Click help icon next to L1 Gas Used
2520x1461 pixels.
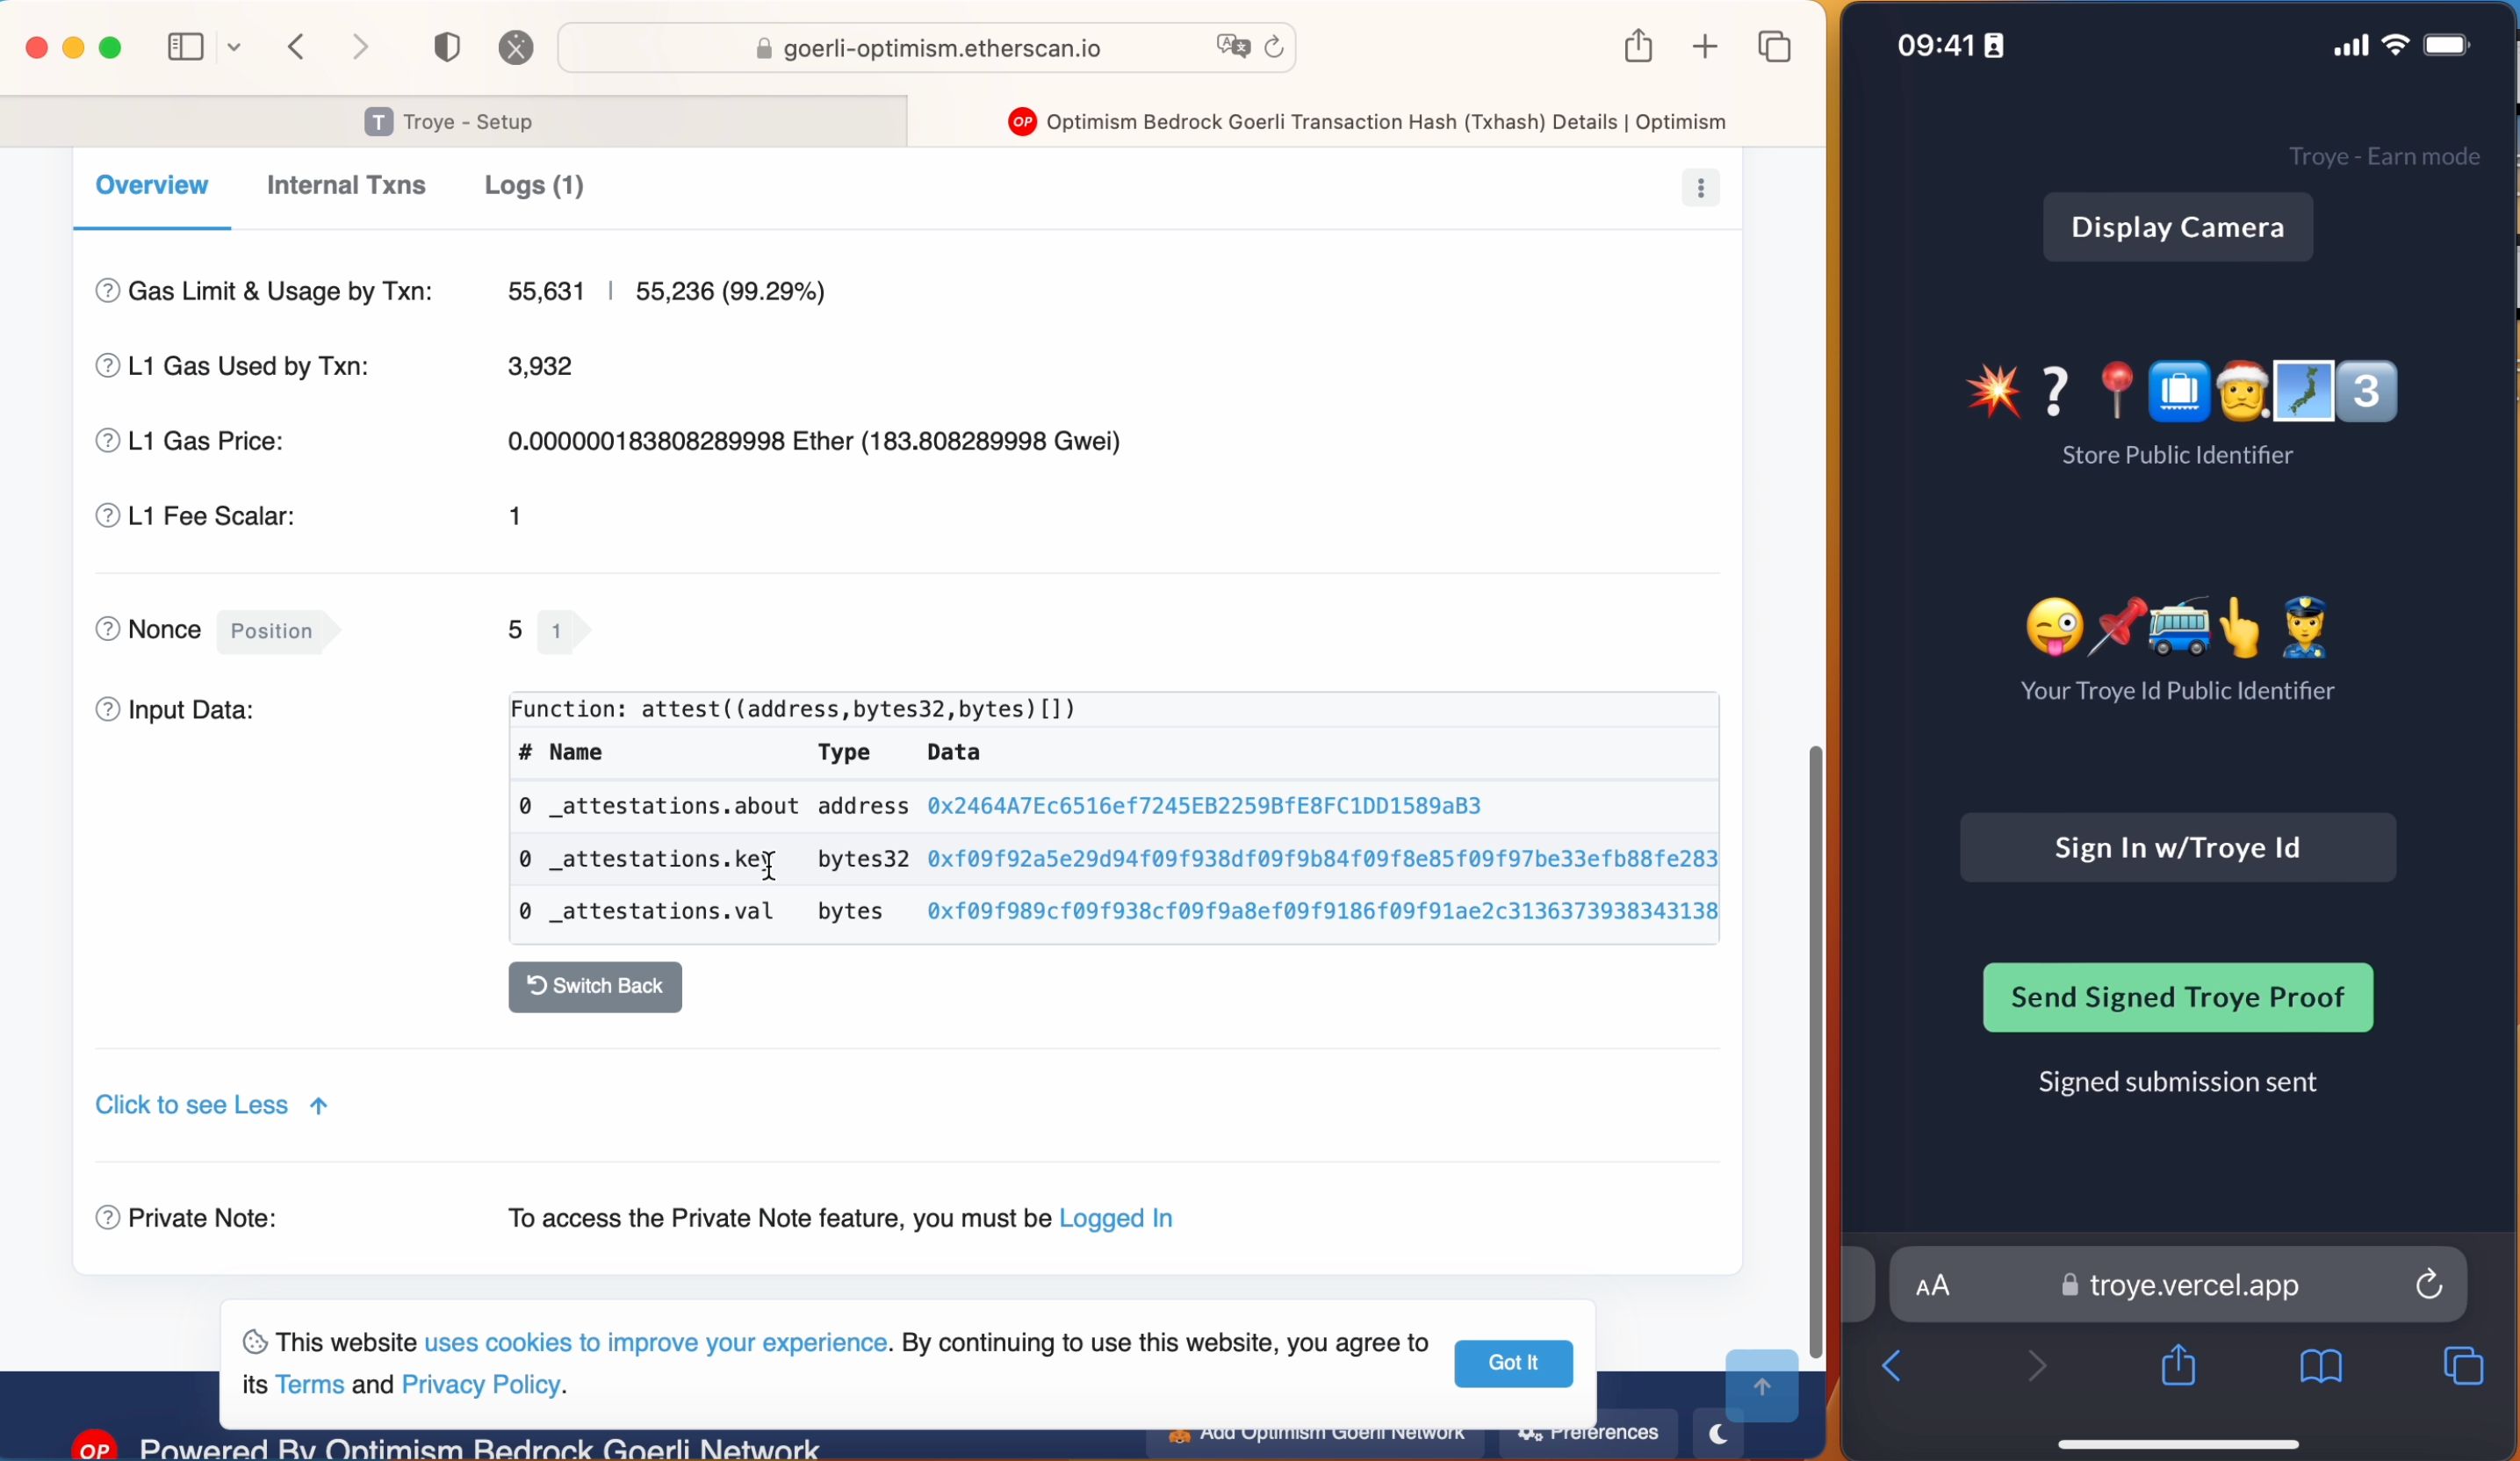[107, 366]
